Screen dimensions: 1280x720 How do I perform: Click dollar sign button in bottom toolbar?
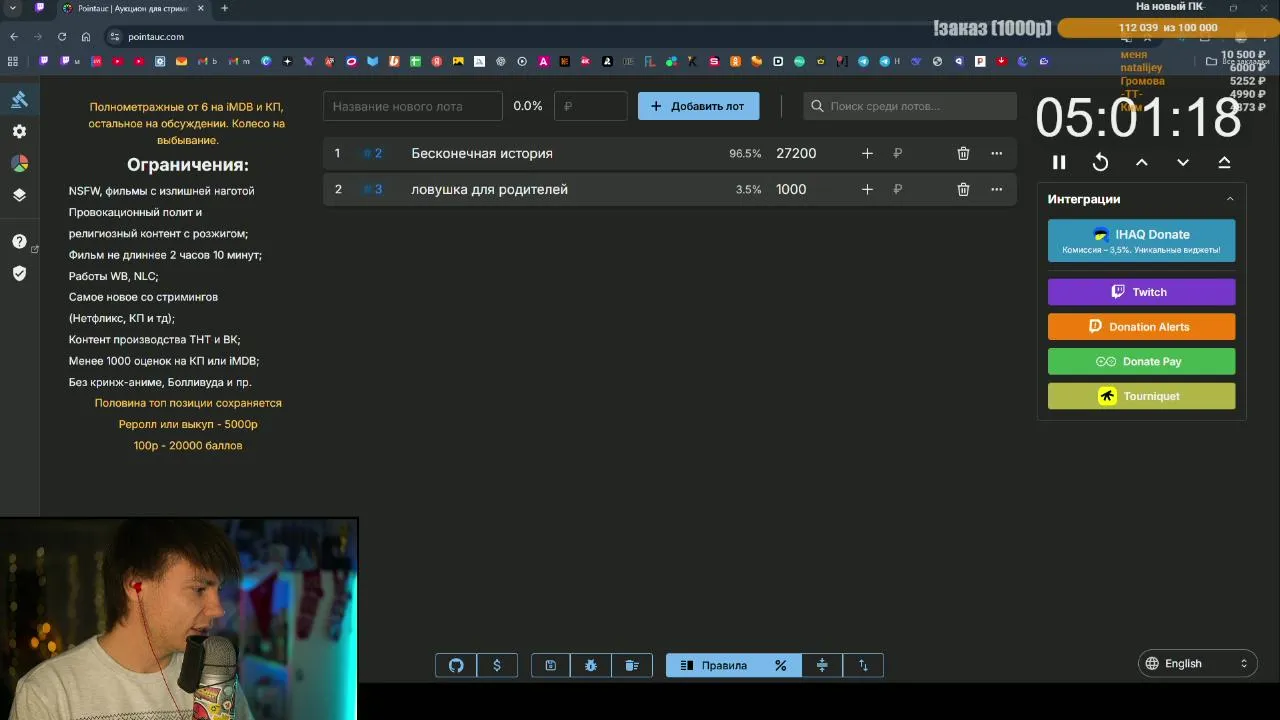tap(497, 665)
